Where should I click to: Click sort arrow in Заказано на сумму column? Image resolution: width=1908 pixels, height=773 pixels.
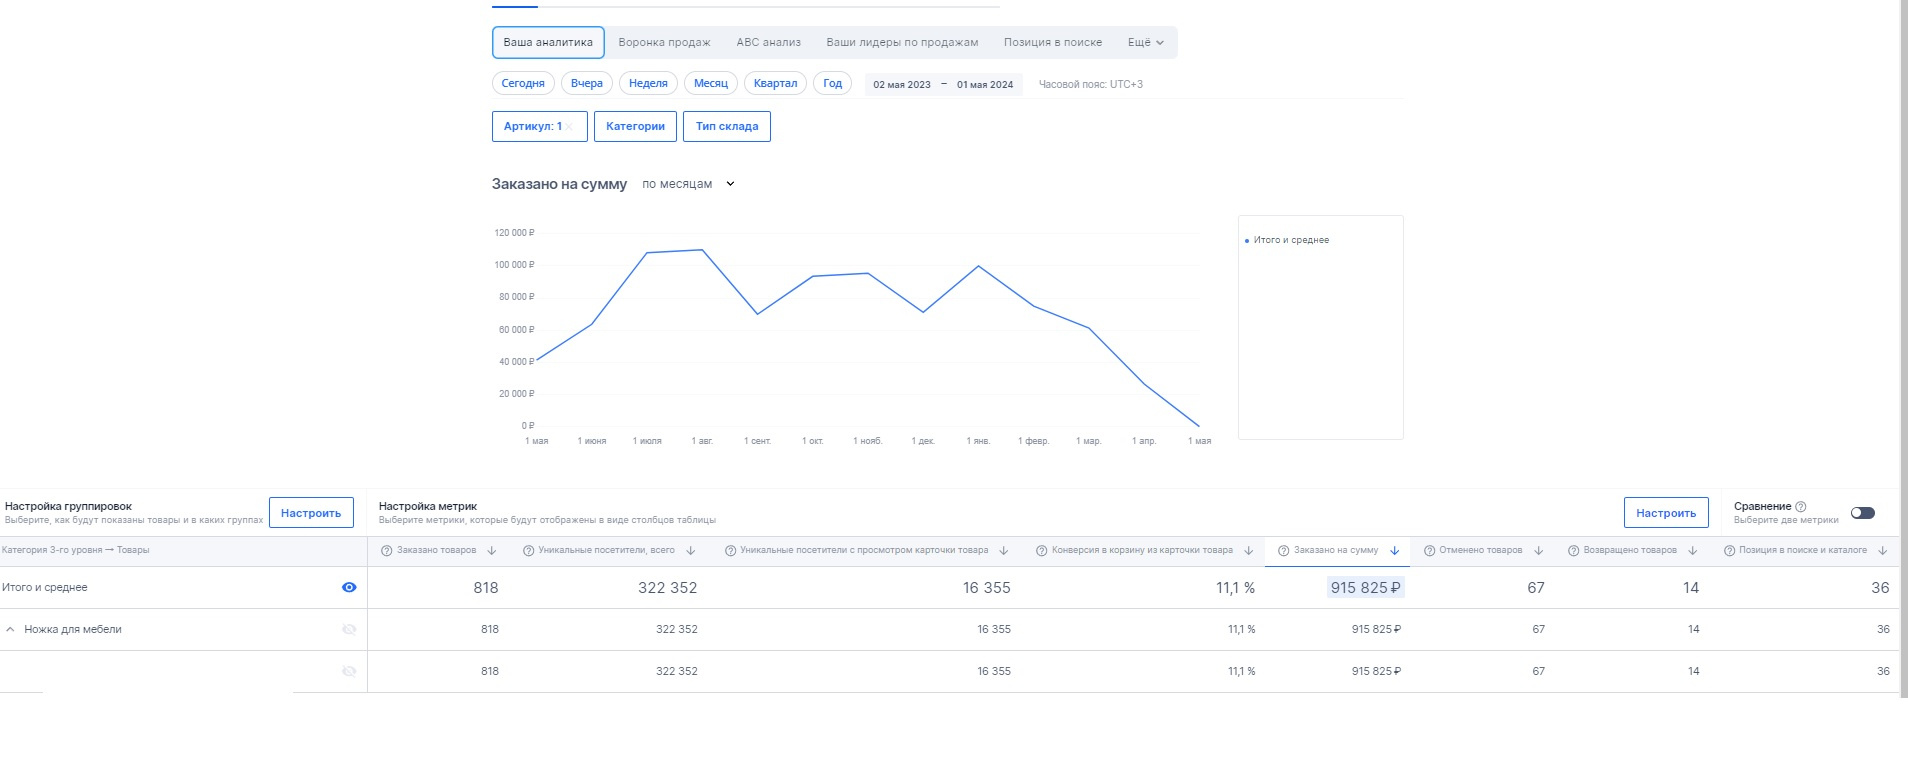pos(1394,551)
